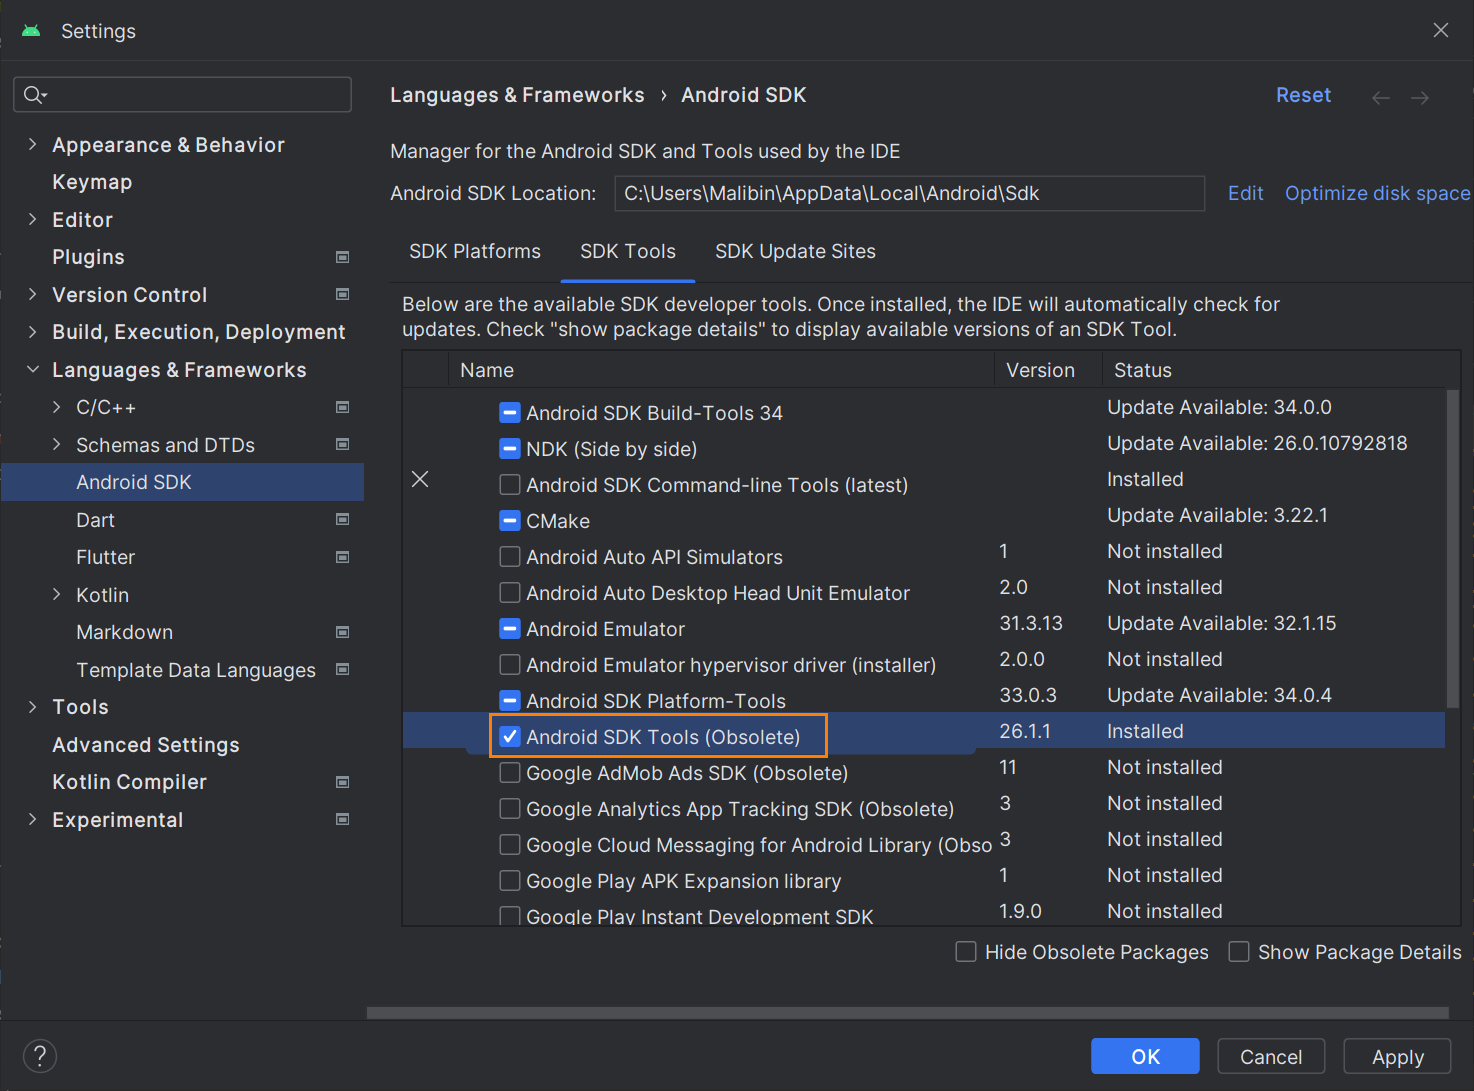
Task: Select the SDK Tools tab
Action: (628, 251)
